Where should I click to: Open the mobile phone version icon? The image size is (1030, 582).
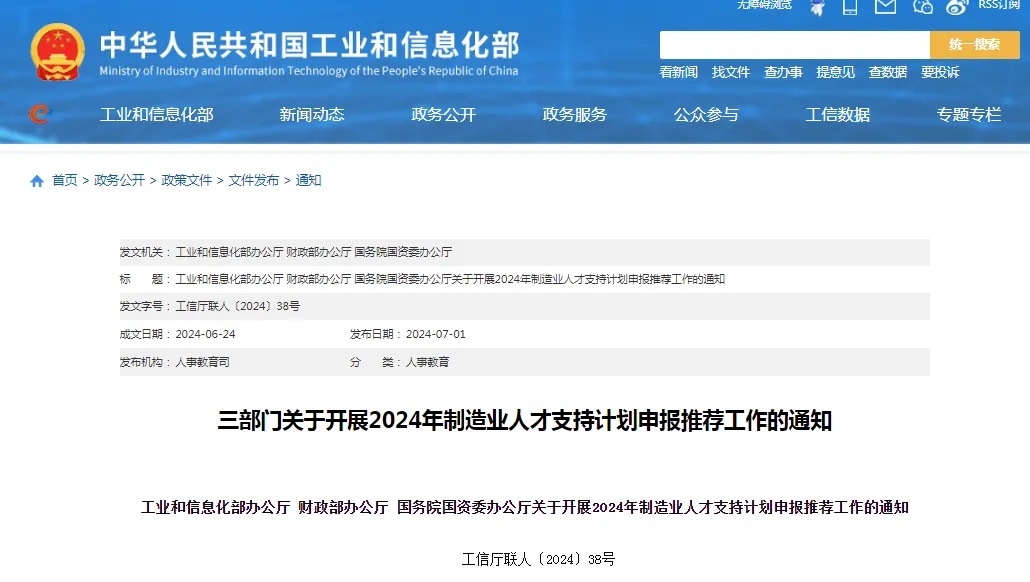point(850,7)
